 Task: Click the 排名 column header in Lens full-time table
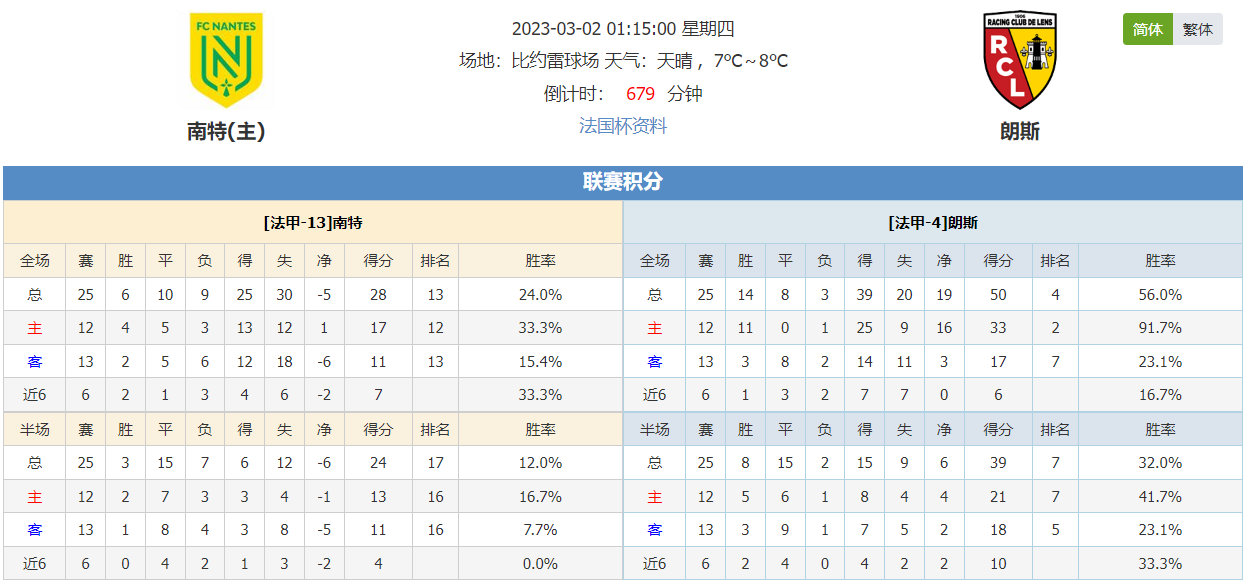1055,261
